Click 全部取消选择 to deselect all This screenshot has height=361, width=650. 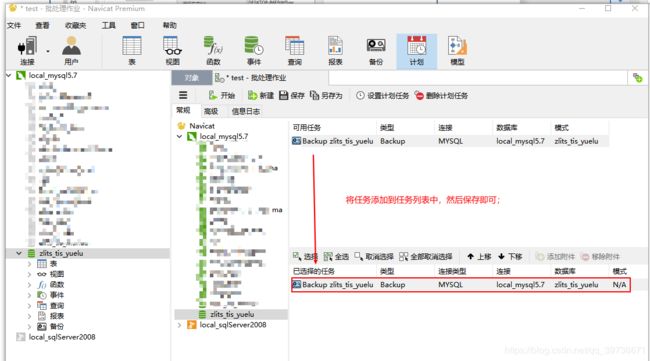click(426, 257)
